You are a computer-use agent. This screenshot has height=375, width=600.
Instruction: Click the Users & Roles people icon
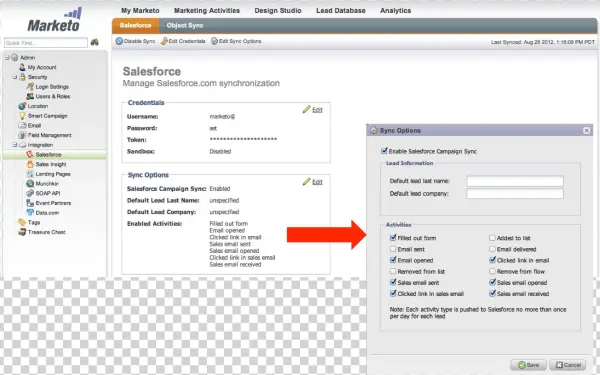pyautogui.click(x=30, y=96)
